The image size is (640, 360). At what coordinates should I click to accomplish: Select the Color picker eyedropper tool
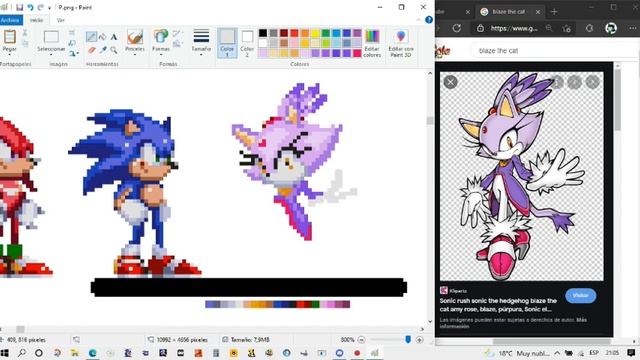103,50
